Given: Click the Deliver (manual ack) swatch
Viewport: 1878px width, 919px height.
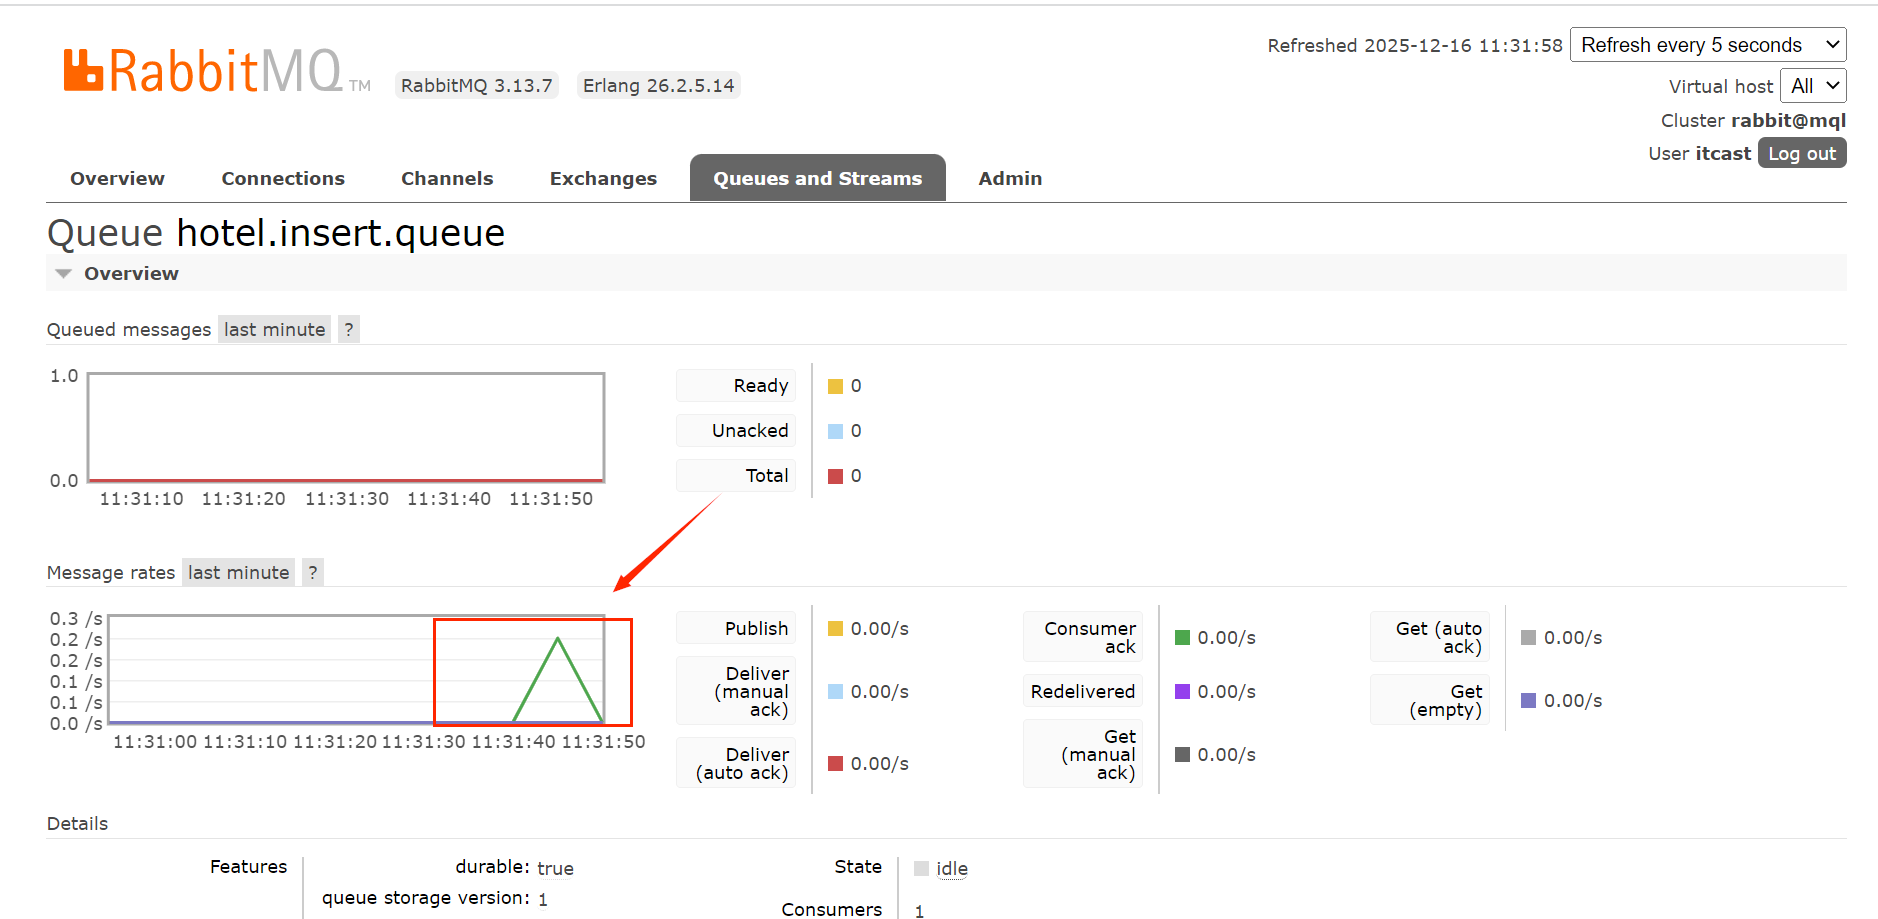Looking at the screenshot, I should click(x=836, y=692).
